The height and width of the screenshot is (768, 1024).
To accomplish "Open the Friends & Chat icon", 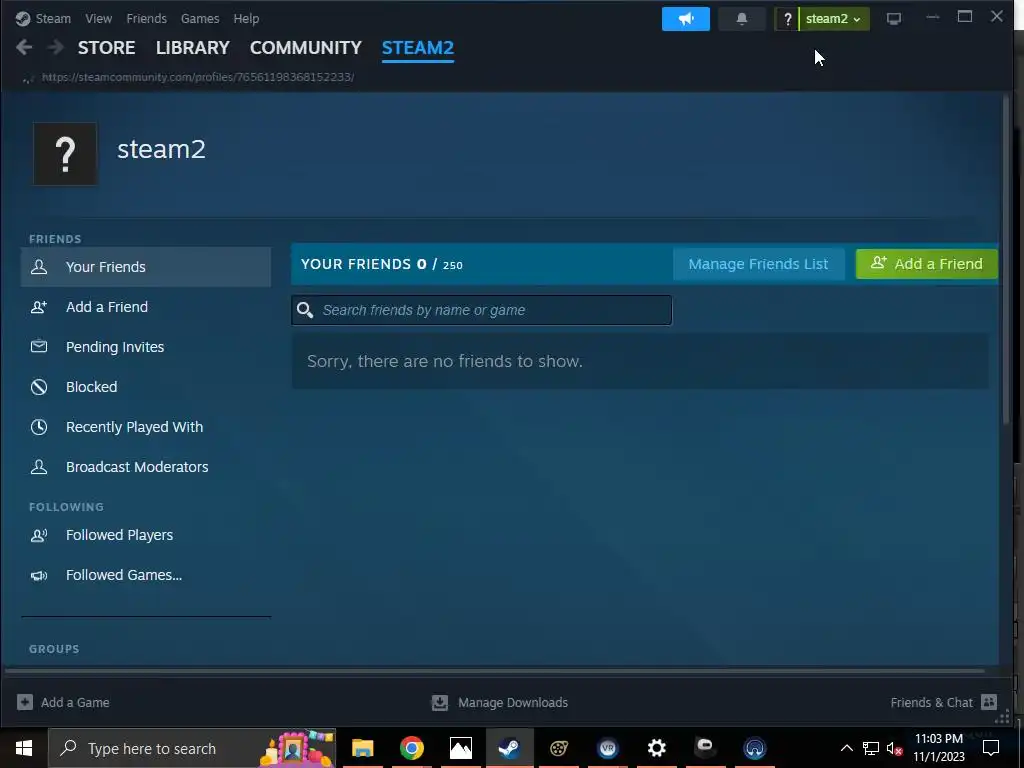I will 989,703.
